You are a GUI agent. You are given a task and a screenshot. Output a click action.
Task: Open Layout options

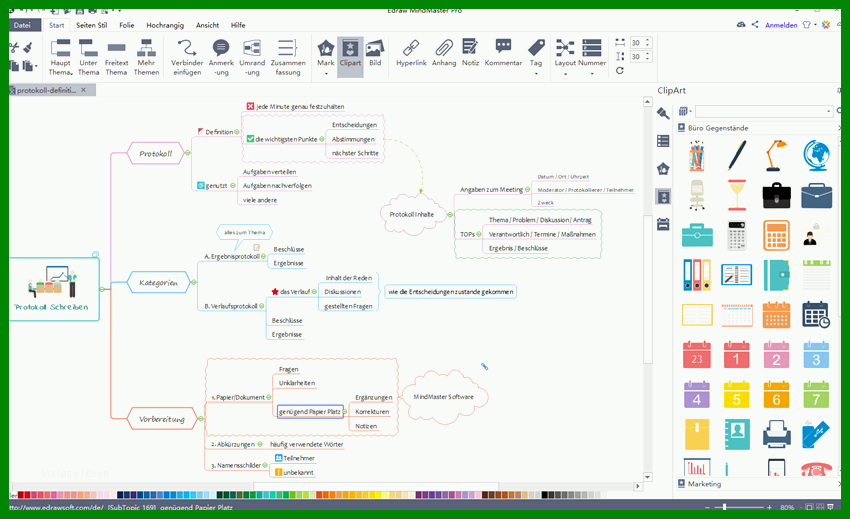pos(565,56)
